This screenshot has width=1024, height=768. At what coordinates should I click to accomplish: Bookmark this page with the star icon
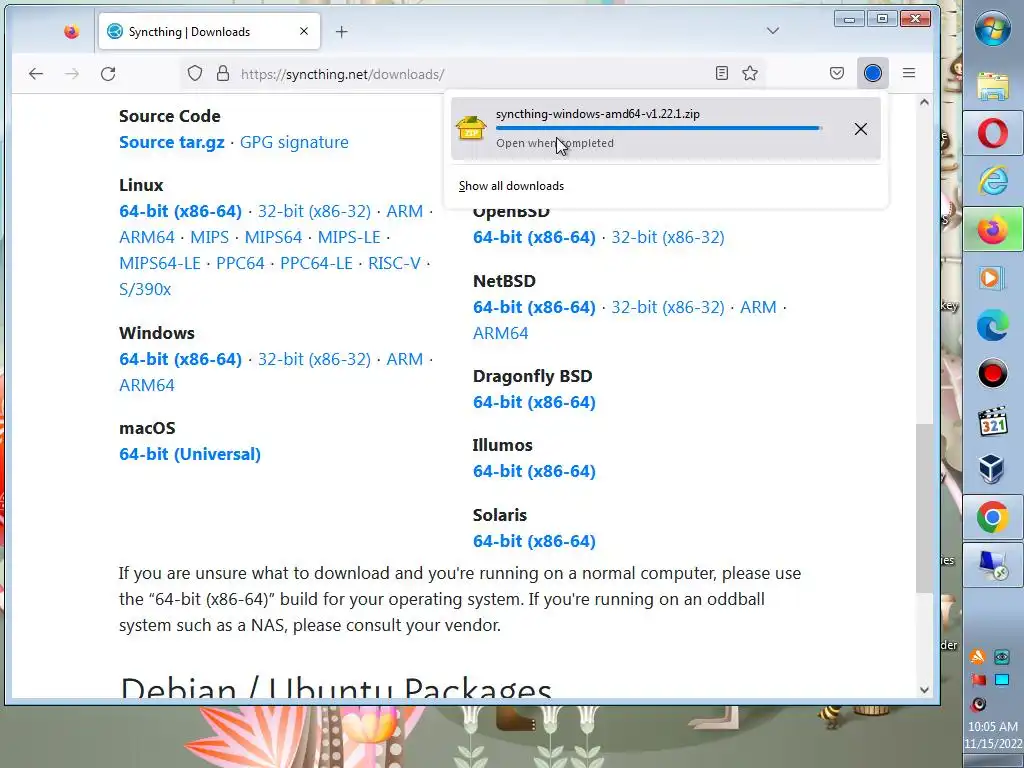(x=750, y=73)
